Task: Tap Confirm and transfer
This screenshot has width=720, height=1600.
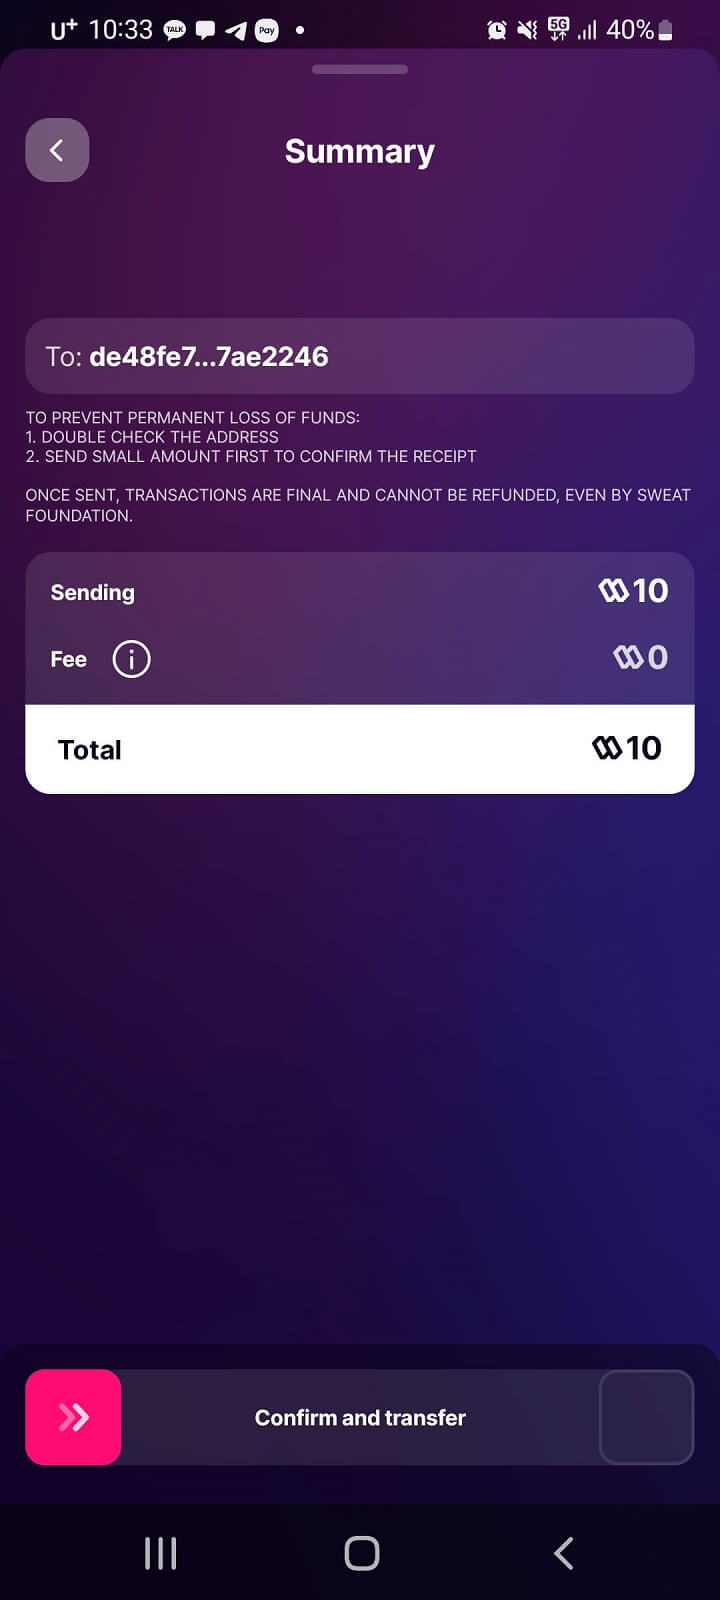Action: (360, 1417)
